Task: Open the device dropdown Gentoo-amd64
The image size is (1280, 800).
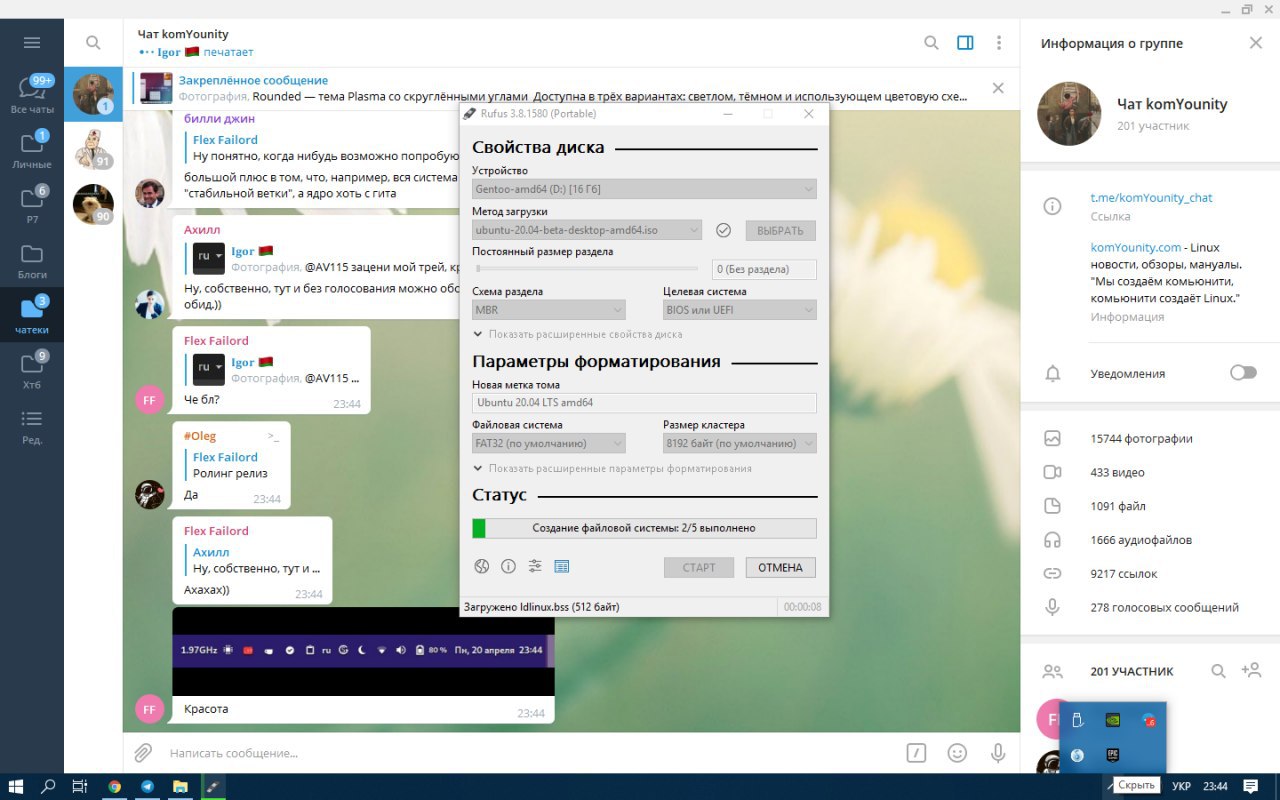Action: coord(644,189)
